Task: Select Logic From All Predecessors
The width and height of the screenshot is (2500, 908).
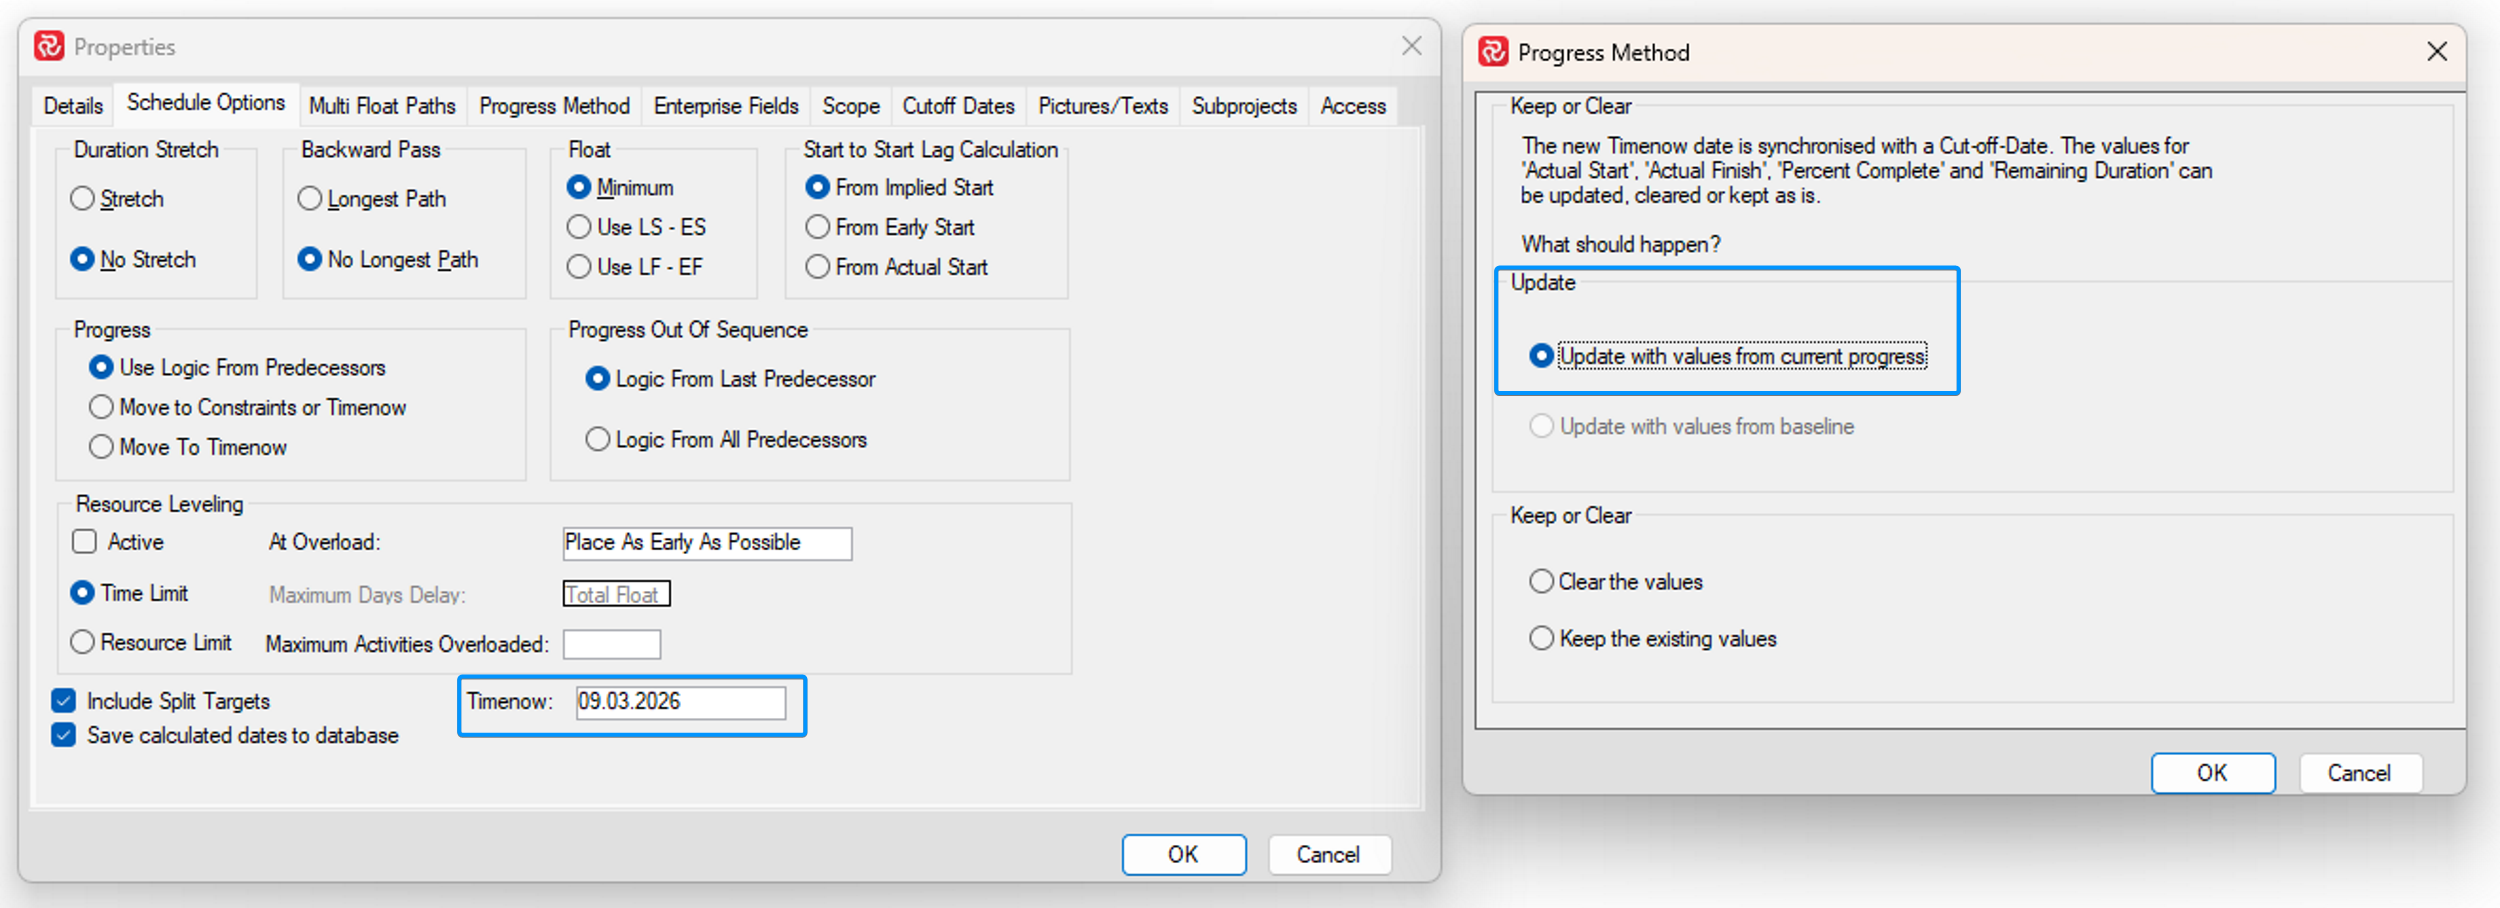Action: (597, 439)
